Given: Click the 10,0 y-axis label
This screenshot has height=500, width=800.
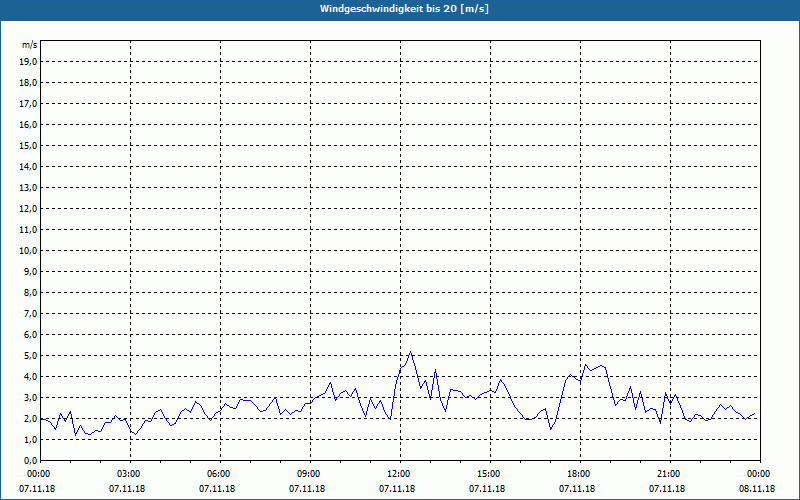Looking at the screenshot, I should pyautogui.click(x=29, y=251).
